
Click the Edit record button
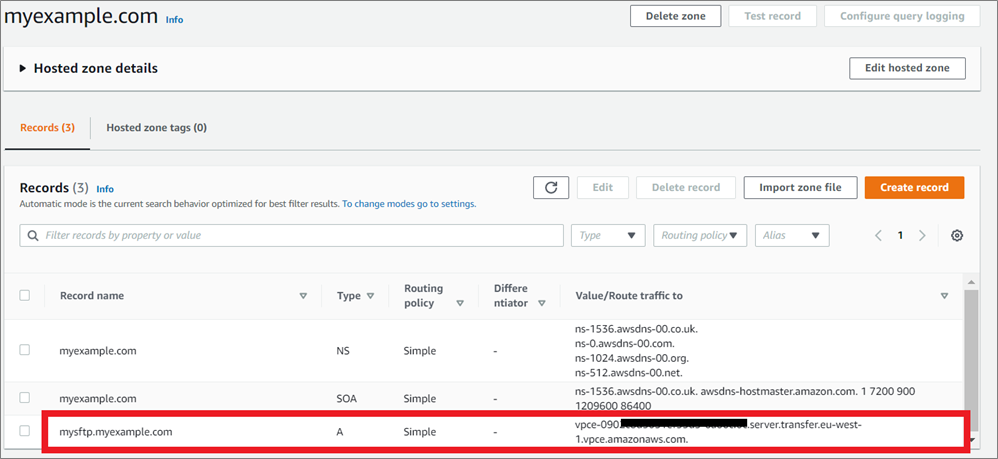coord(603,187)
